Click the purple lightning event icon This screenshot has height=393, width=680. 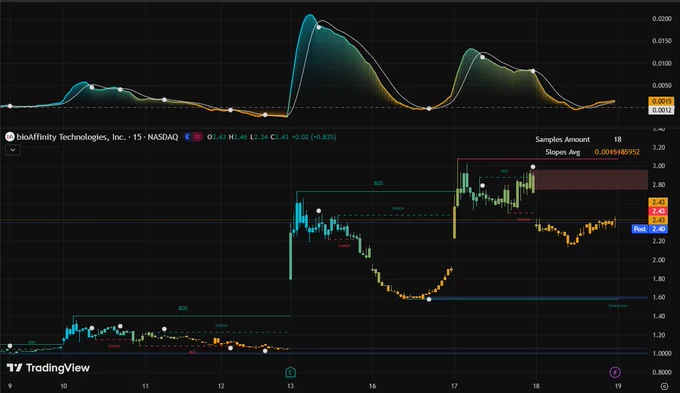(615, 372)
